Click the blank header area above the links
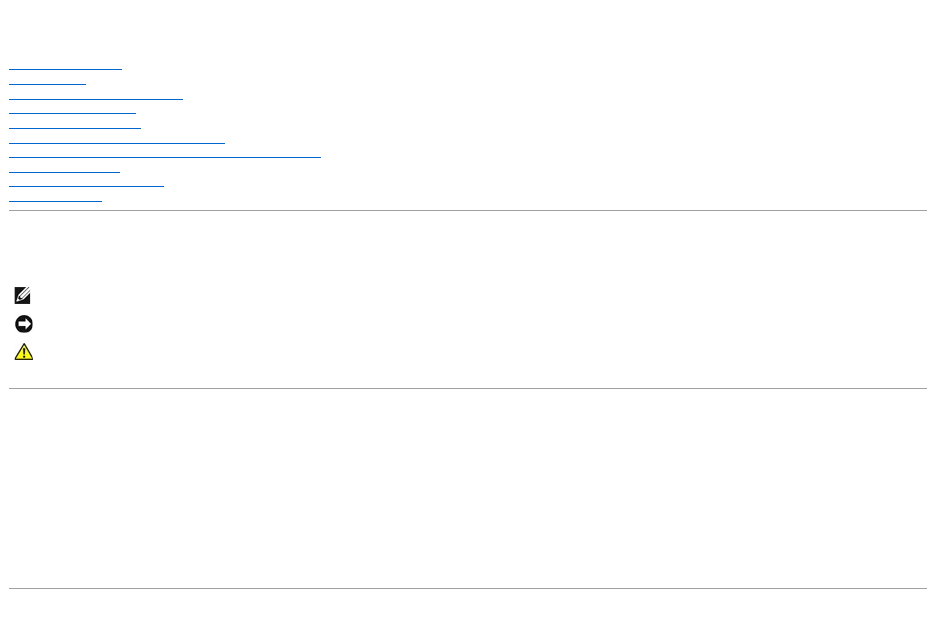Viewport: 936px width, 621px height. [x=468, y=30]
